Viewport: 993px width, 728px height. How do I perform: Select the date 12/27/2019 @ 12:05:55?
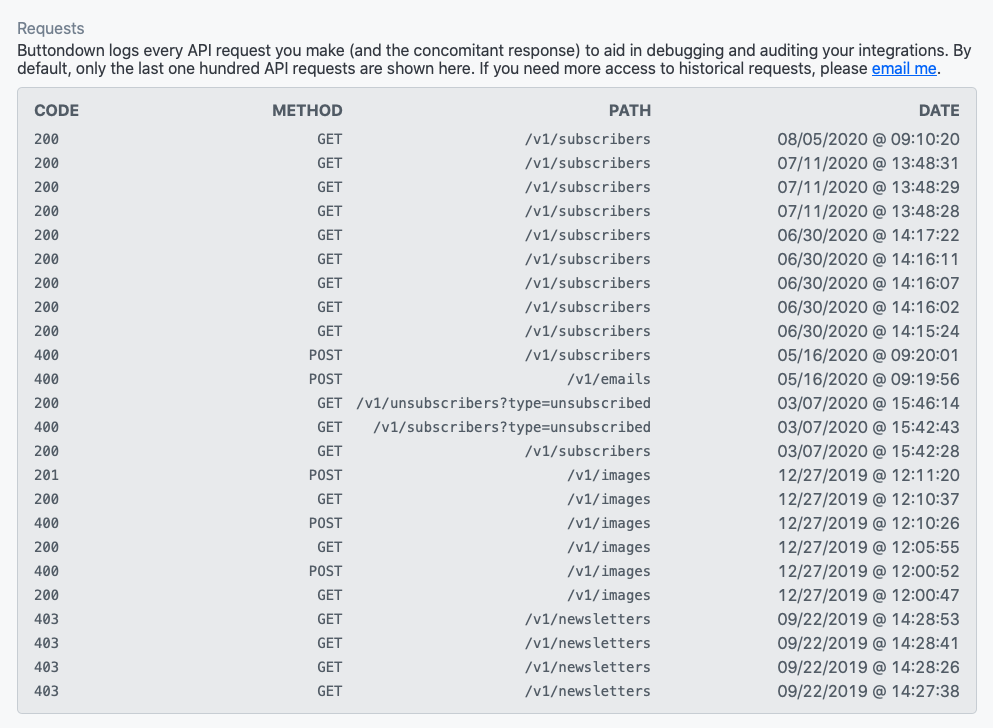click(x=868, y=547)
